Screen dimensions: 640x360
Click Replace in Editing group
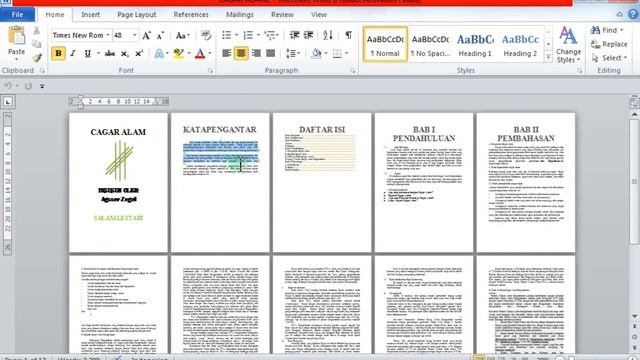click(x=609, y=44)
